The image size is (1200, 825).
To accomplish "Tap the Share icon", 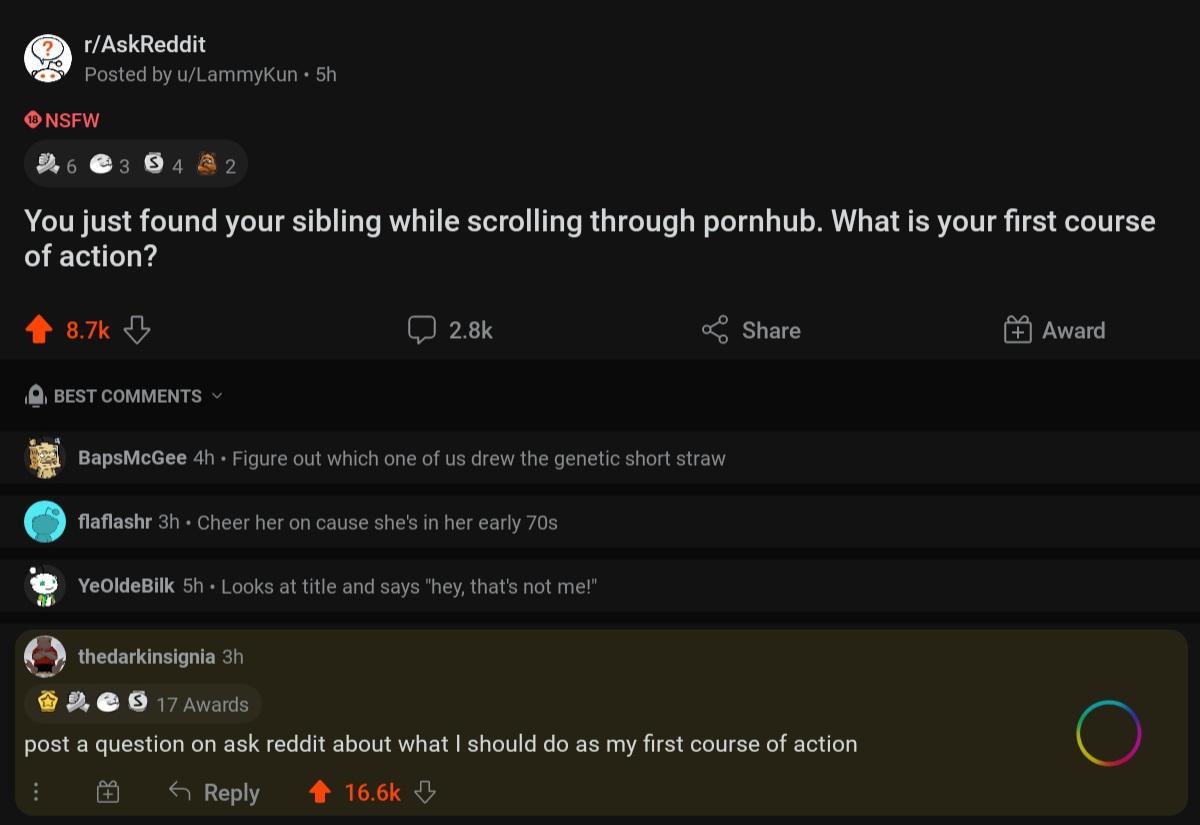I will pos(713,329).
